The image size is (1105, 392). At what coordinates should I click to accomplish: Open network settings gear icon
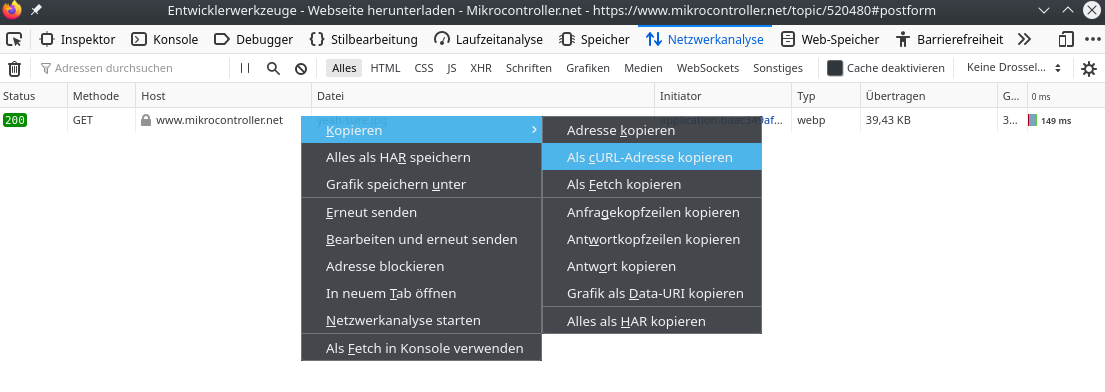[1089, 68]
